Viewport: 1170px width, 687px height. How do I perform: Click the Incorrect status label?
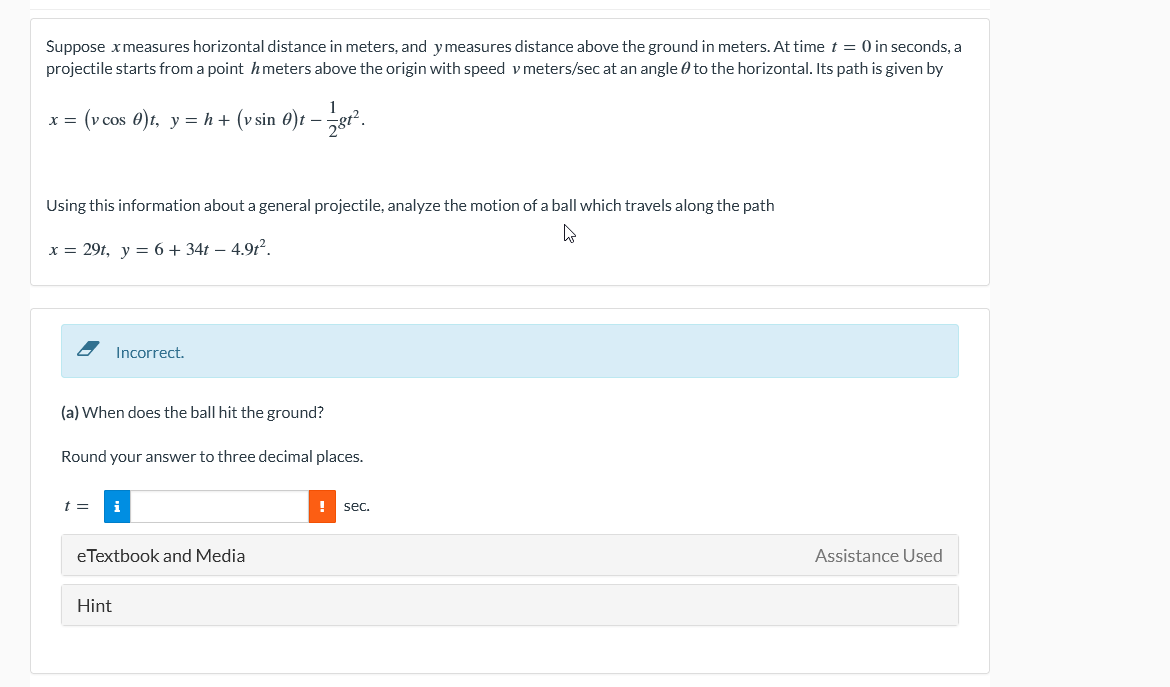[x=150, y=352]
